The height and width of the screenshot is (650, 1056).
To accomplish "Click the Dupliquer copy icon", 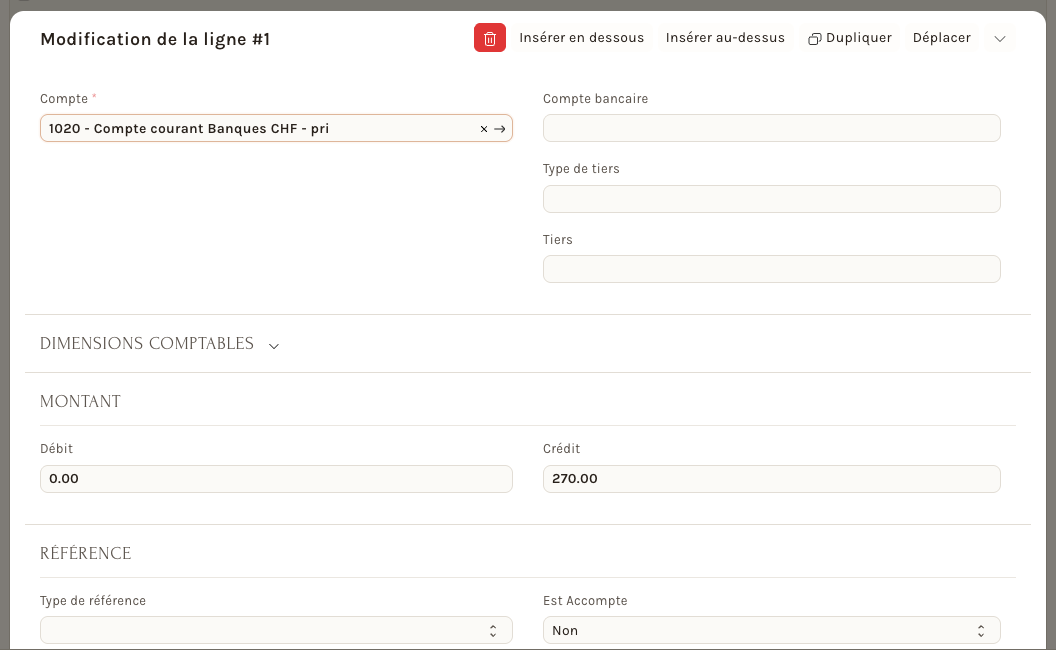I will tap(814, 38).
